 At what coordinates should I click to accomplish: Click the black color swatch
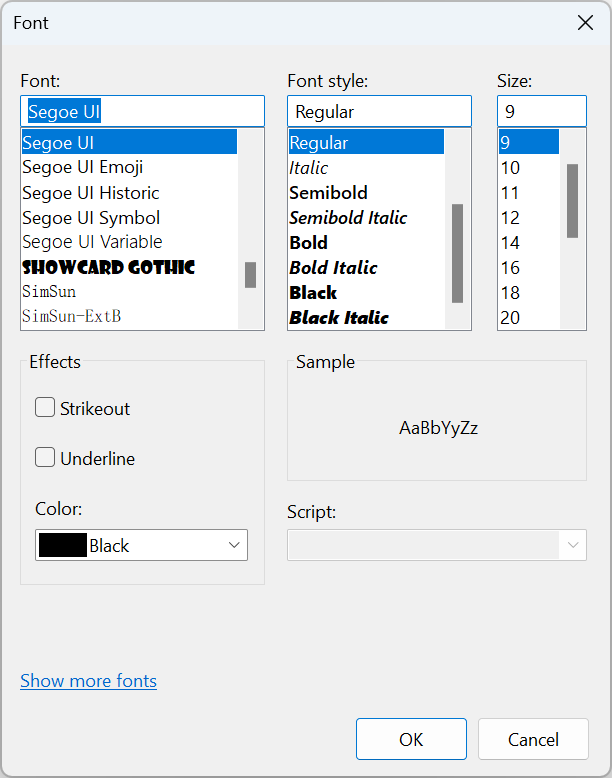tap(63, 545)
